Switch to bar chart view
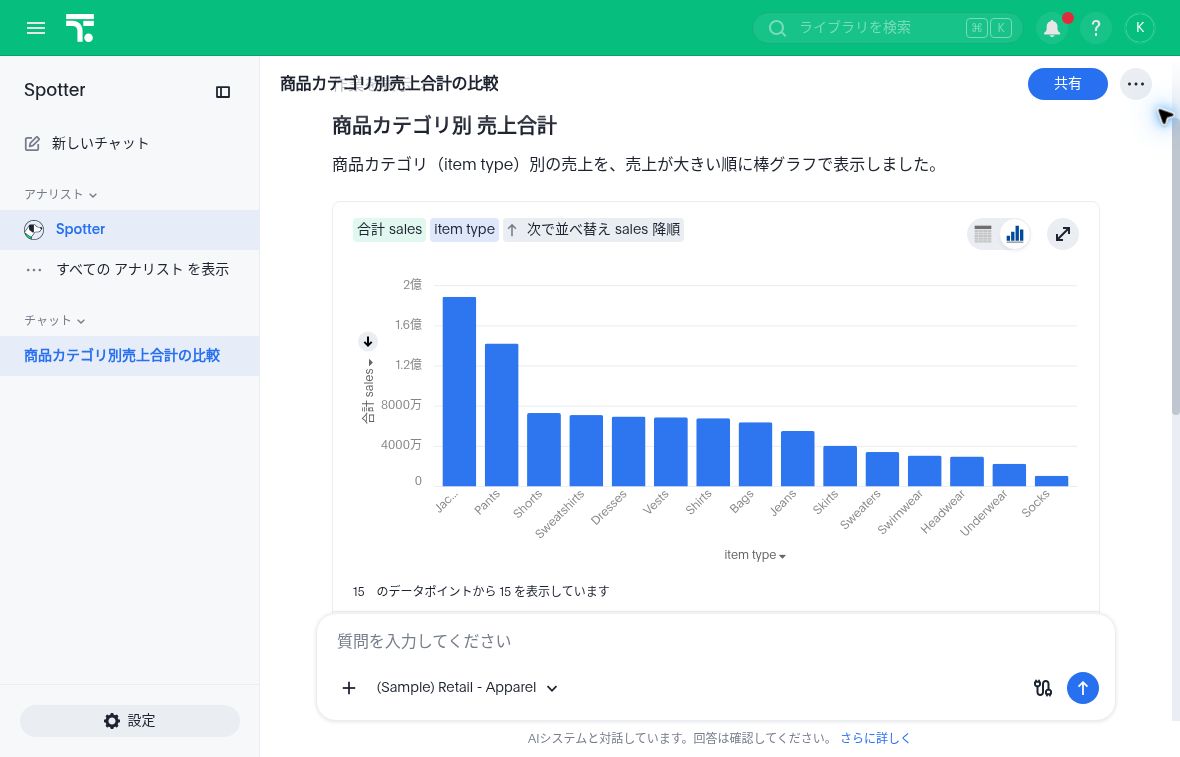Screen dimensions: 1180x757 tap(1014, 234)
